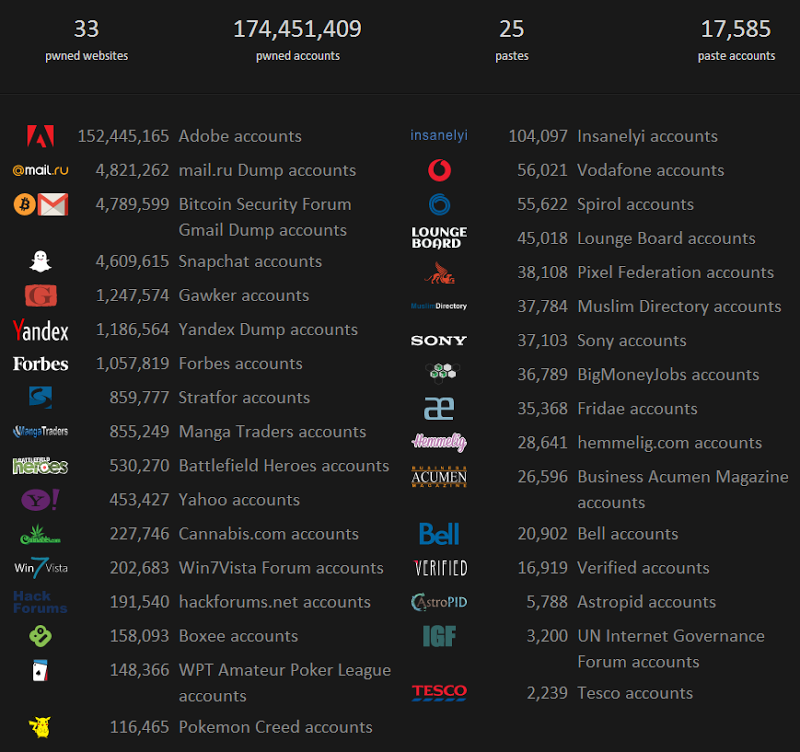The width and height of the screenshot is (800, 752).
Task: Click the Yandex logo
Action: click(x=40, y=330)
